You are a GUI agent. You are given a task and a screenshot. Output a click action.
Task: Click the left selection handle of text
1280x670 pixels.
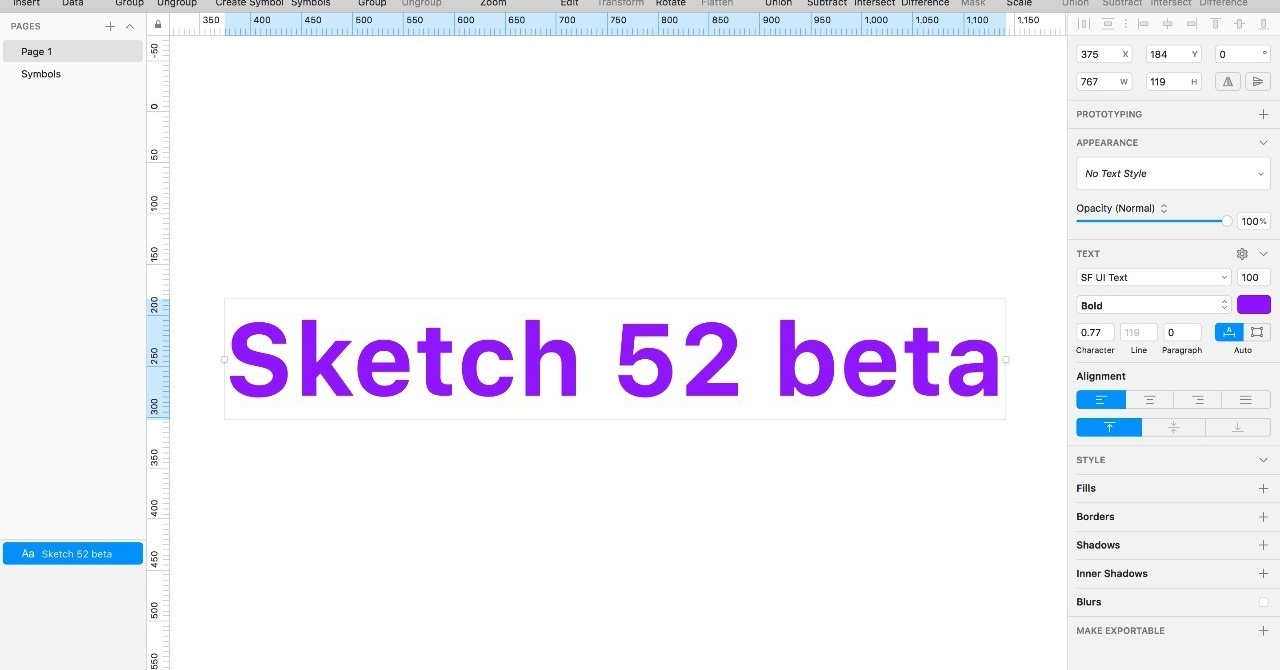224,359
